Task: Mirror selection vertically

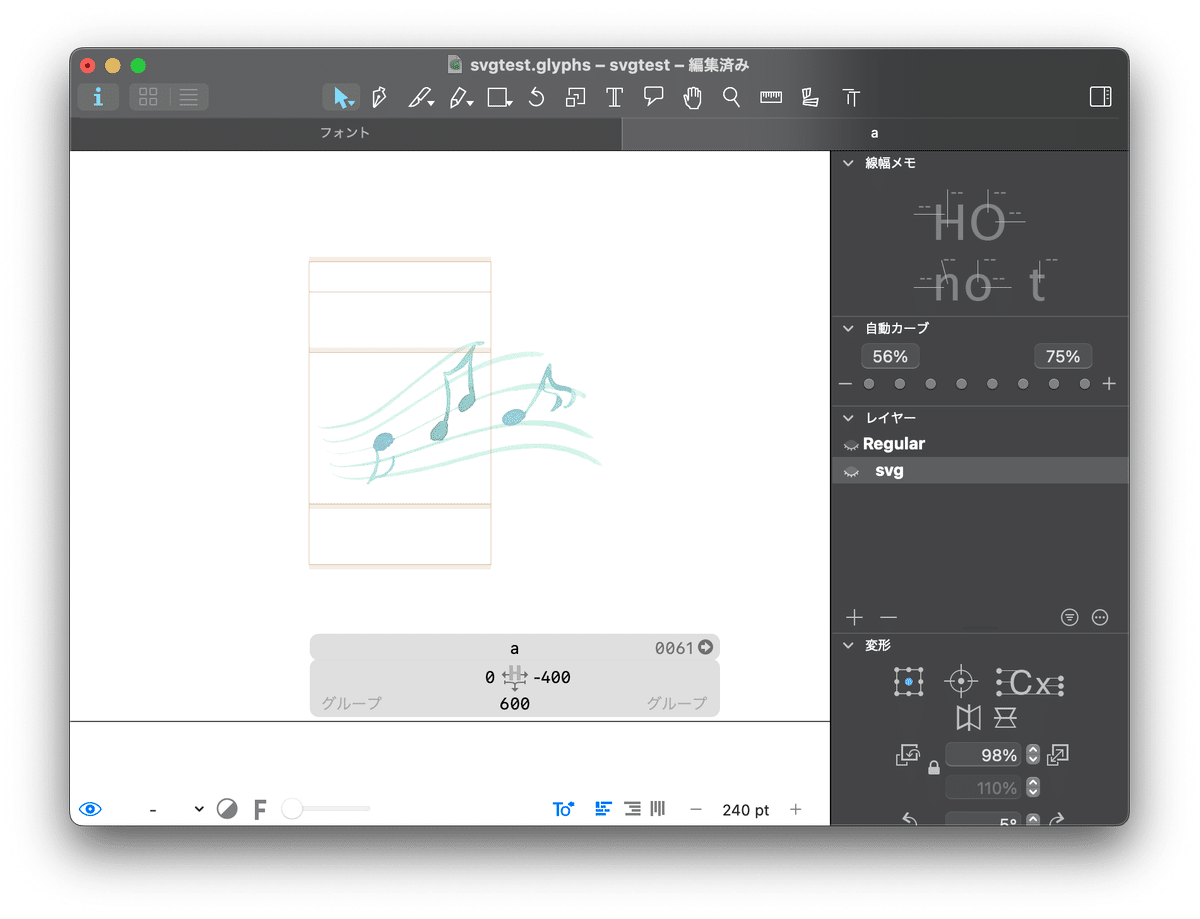Action: (1005, 717)
